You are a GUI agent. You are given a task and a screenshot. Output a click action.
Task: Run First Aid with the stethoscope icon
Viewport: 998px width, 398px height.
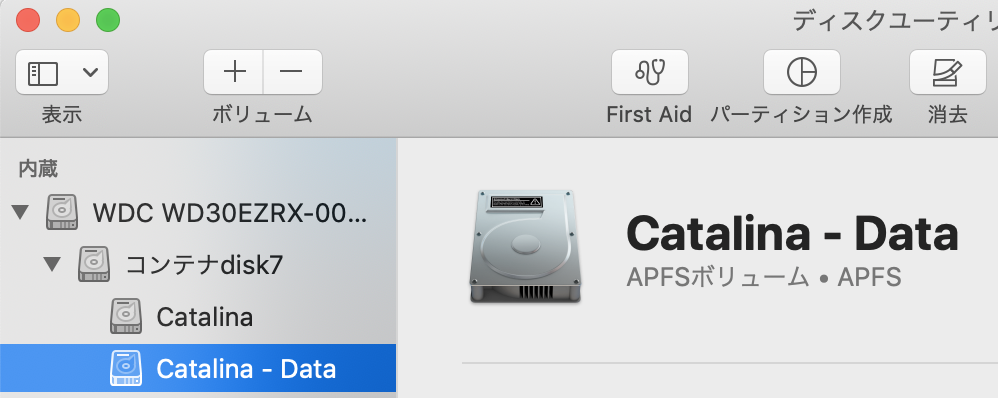(x=649, y=72)
